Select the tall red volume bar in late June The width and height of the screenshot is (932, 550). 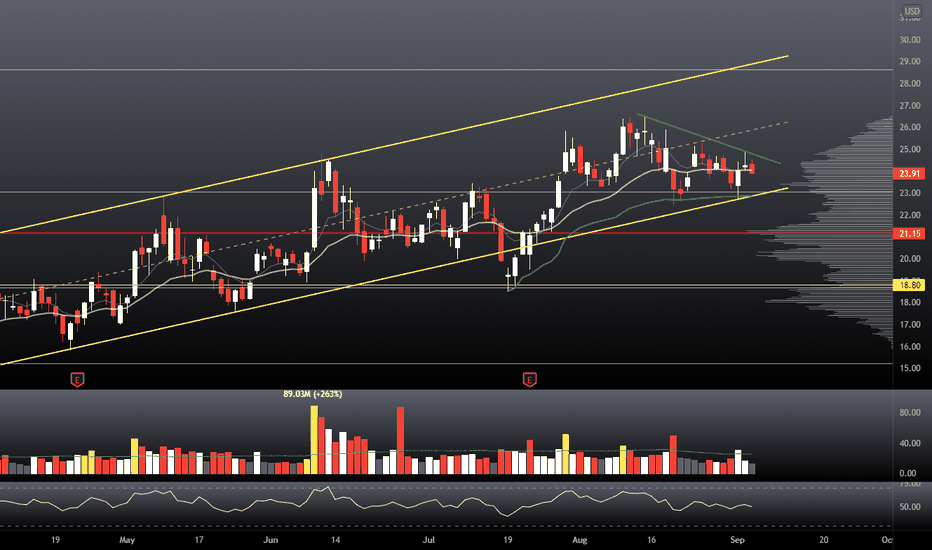pyautogui.click(x=400, y=441)
